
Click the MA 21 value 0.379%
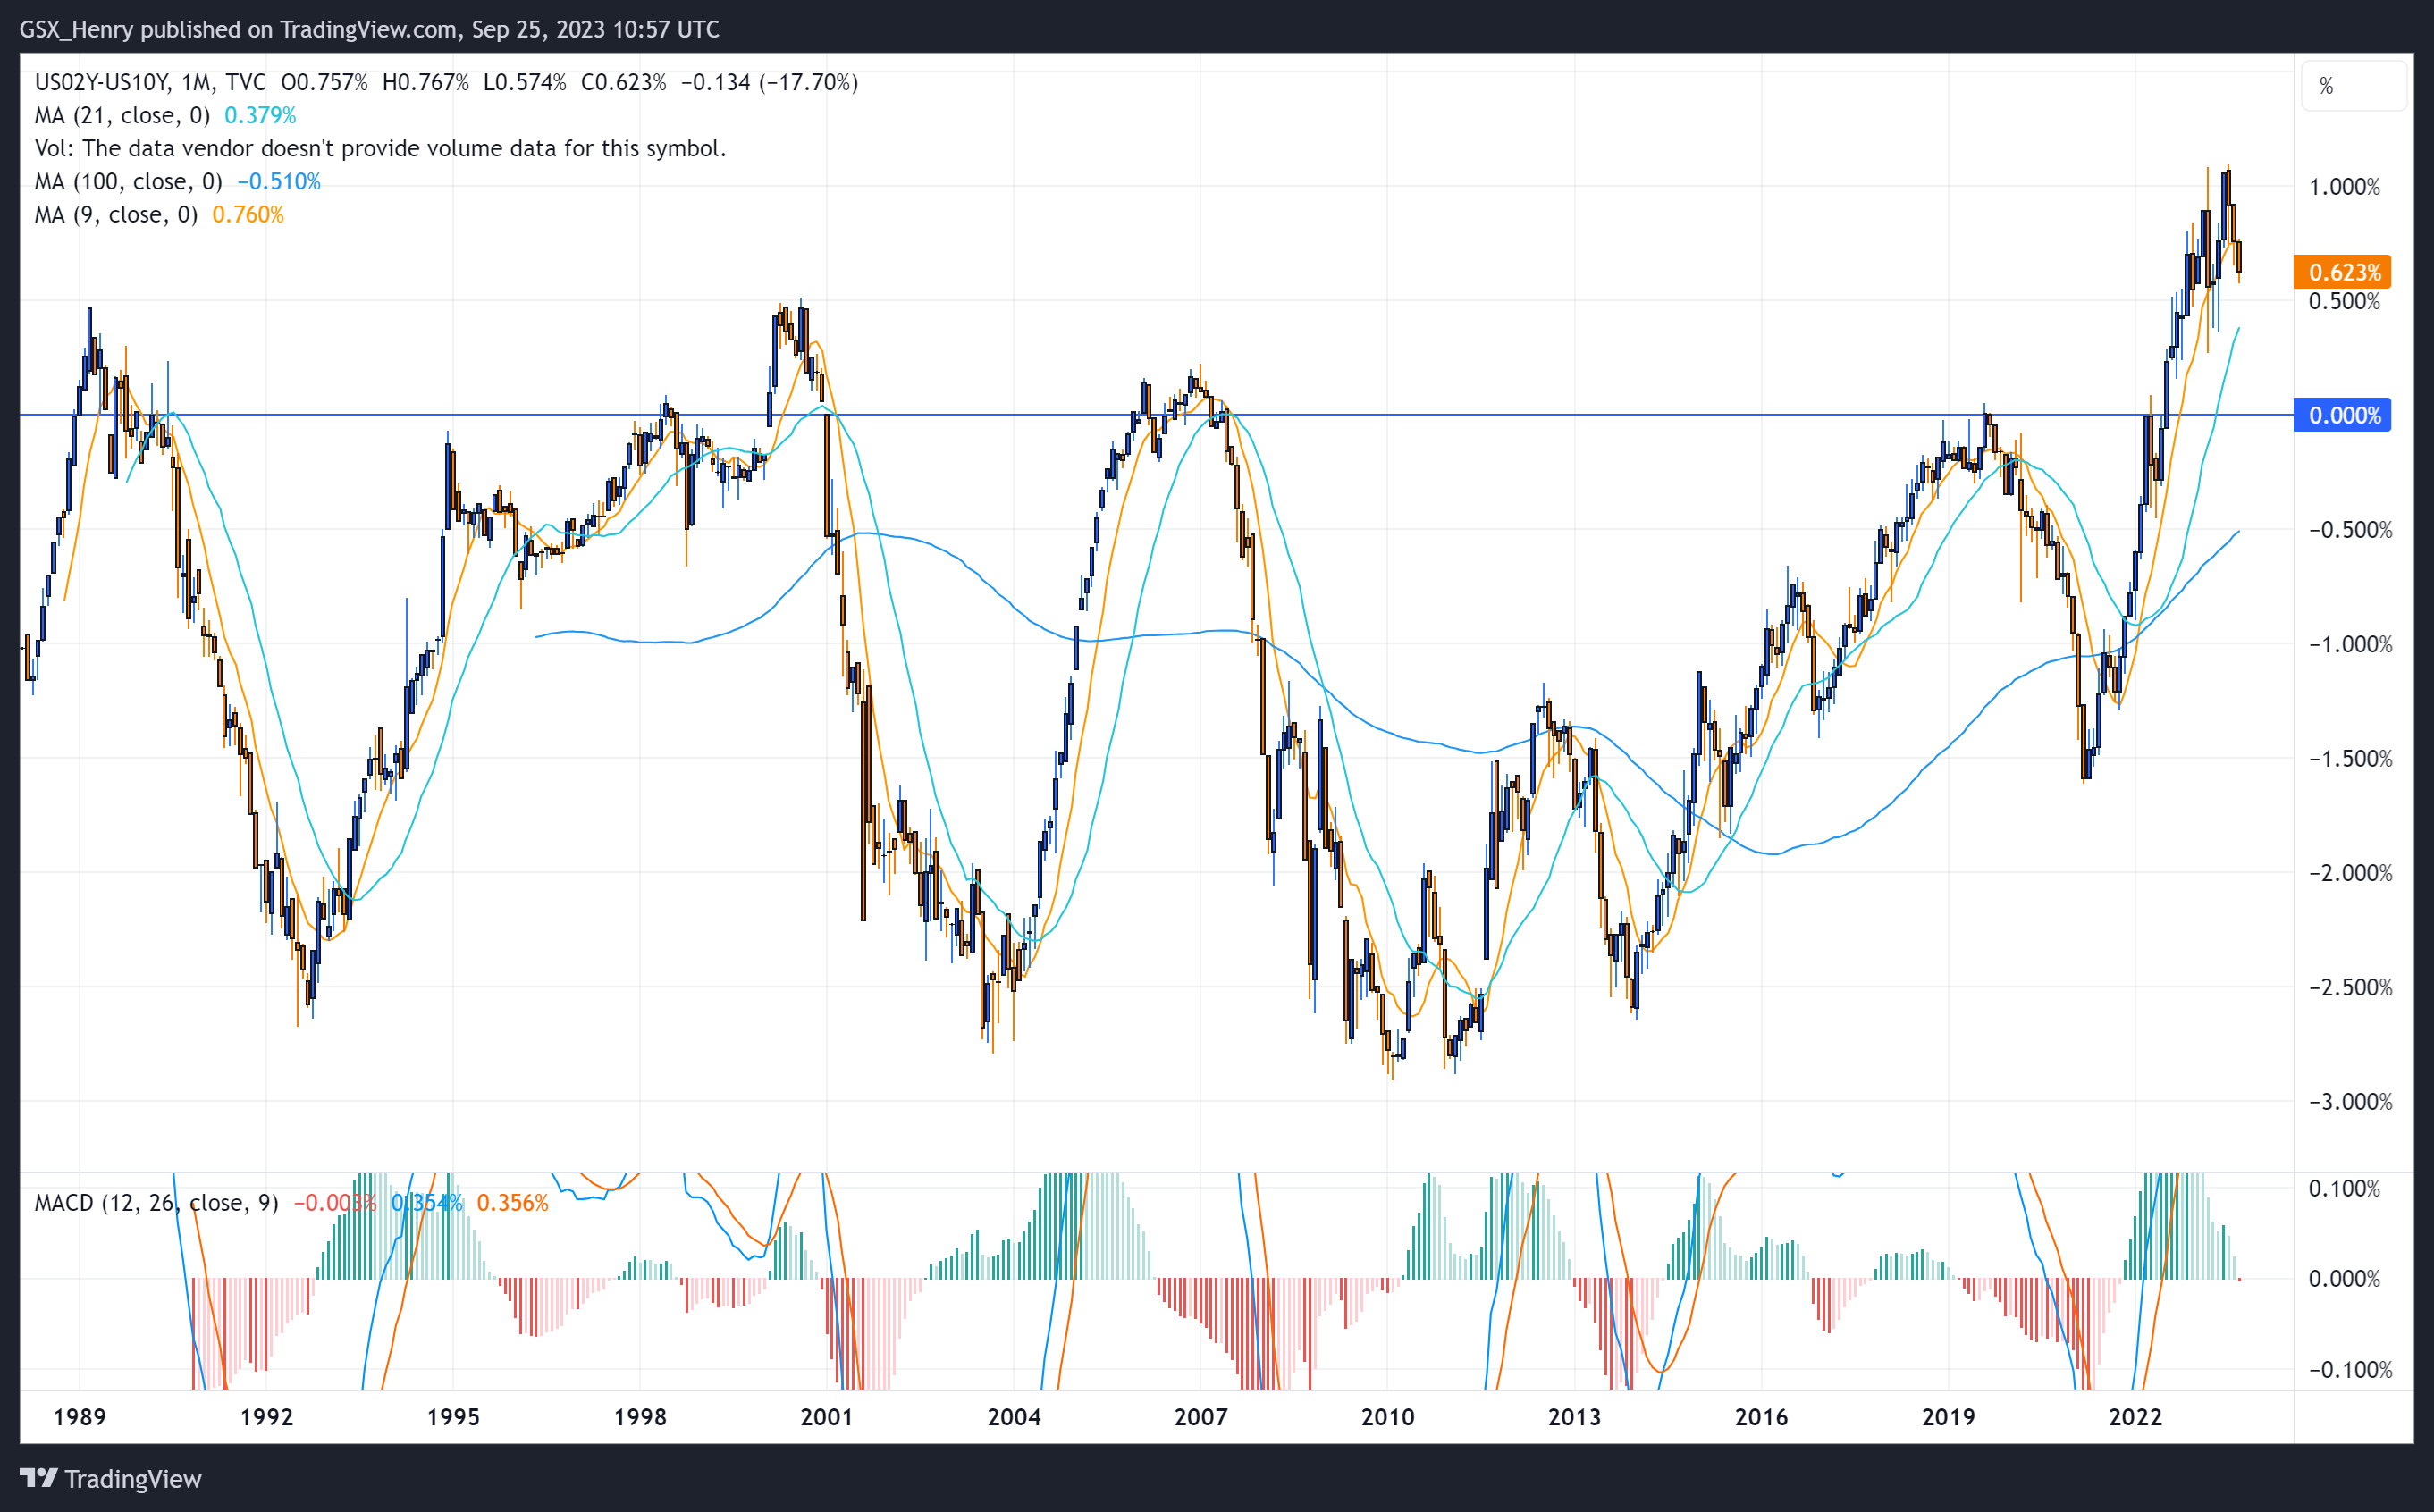click(x=260, y=115)
